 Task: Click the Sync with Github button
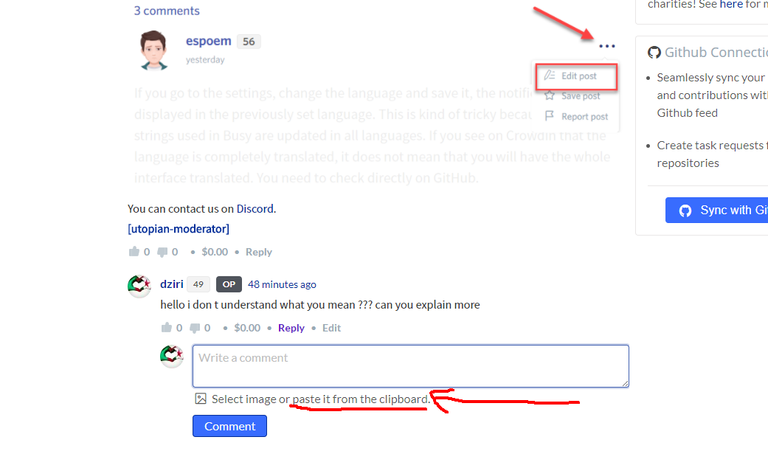click(717, 210)
